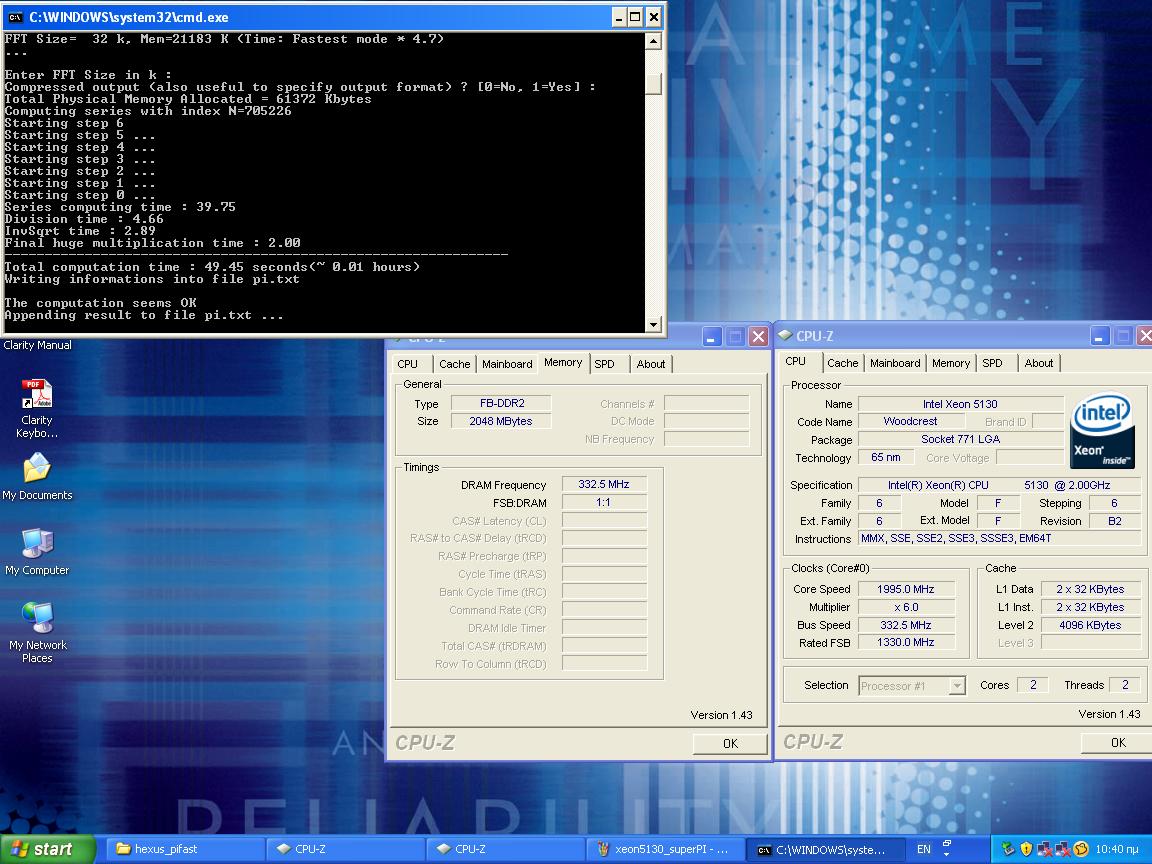Screen dimensions: 1152x864
Task: Click the Instructions MMX, SSE field
Action: tap(1000, 539)
